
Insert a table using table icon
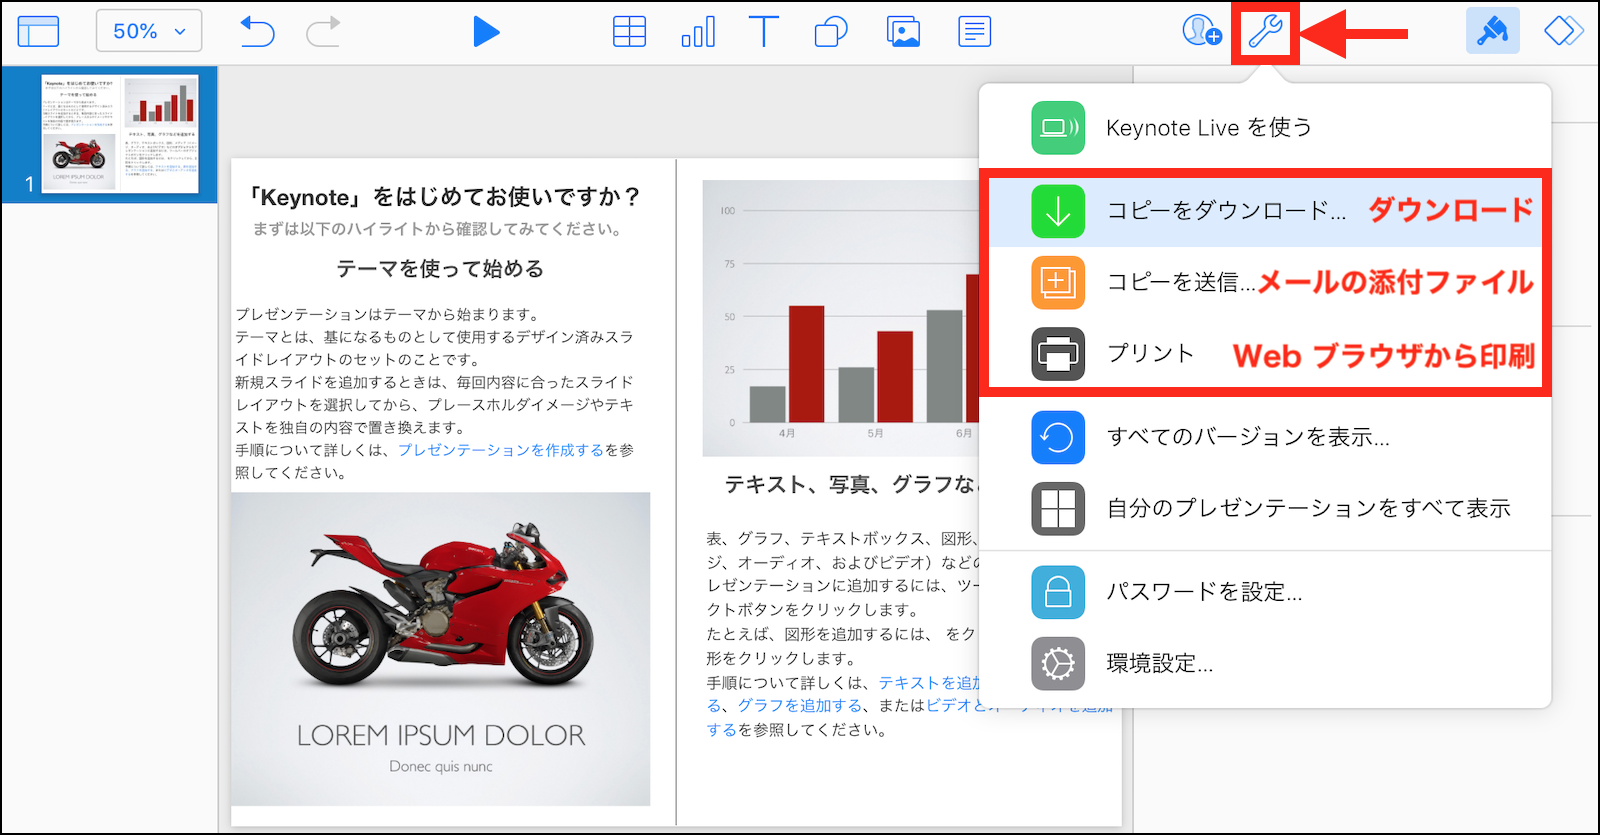tap(629, 32)
